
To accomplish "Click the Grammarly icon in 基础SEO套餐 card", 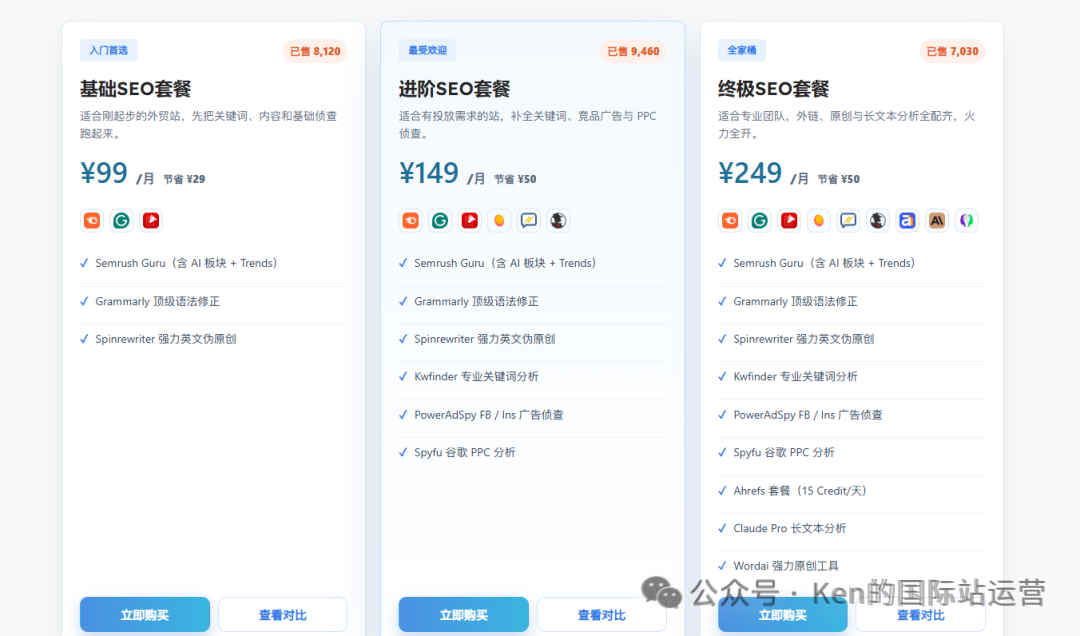I will [x=121, y=220].
